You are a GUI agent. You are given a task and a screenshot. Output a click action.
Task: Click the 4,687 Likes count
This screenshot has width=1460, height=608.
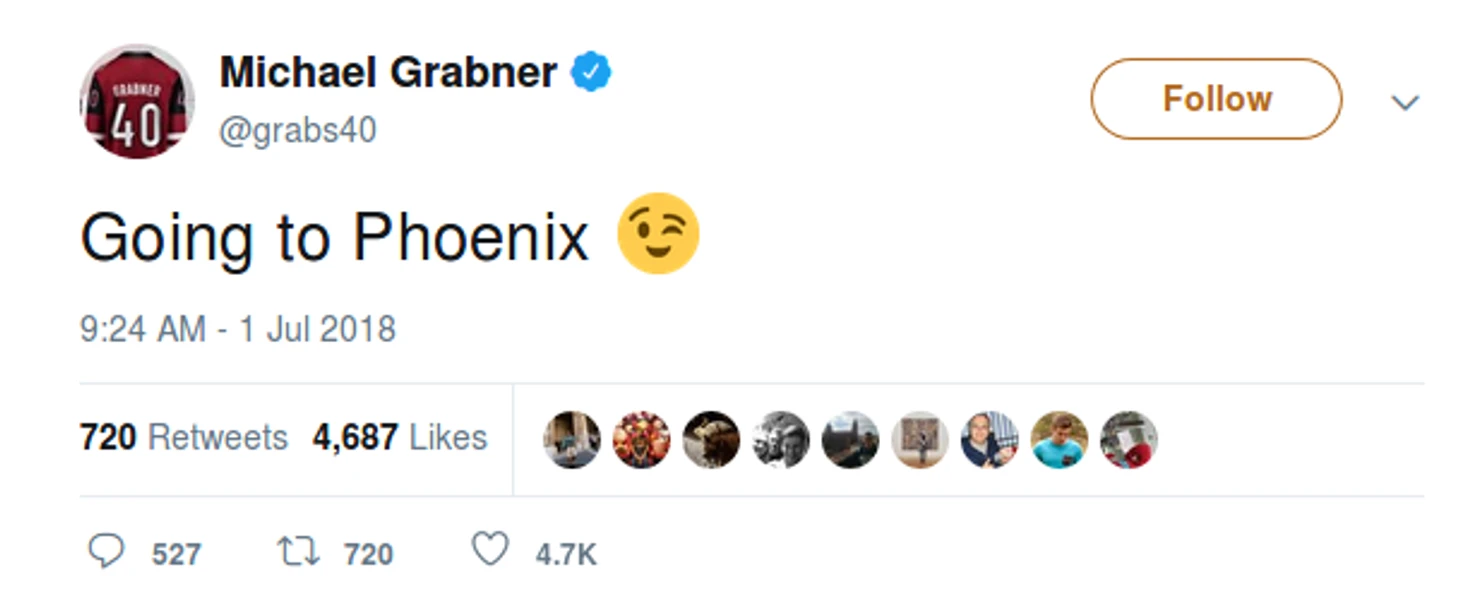coord(400,436)
